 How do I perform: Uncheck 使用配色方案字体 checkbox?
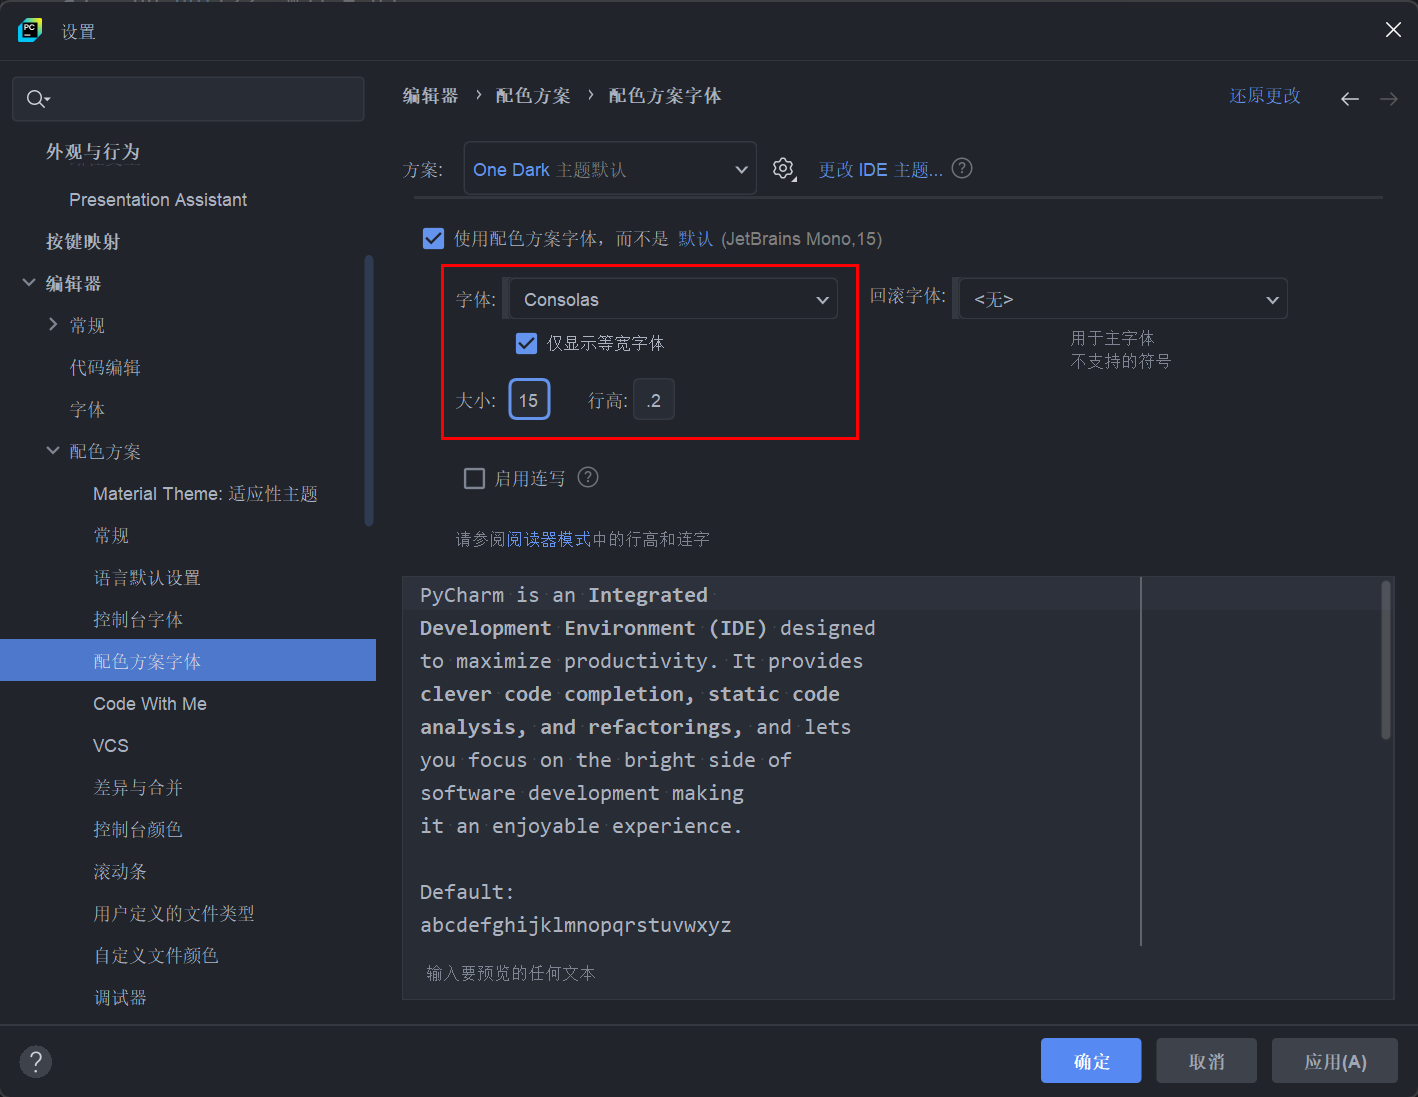(x=433, y=238)
